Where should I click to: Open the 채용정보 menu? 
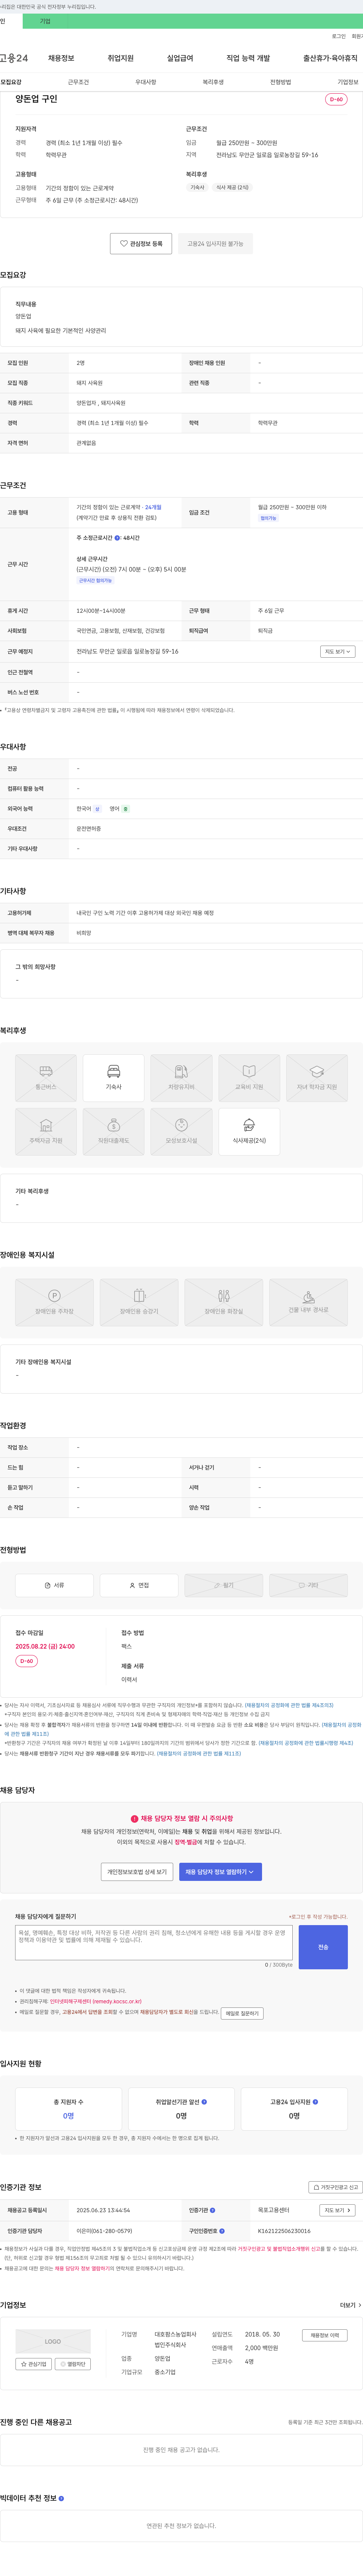[x=61, y=59]
